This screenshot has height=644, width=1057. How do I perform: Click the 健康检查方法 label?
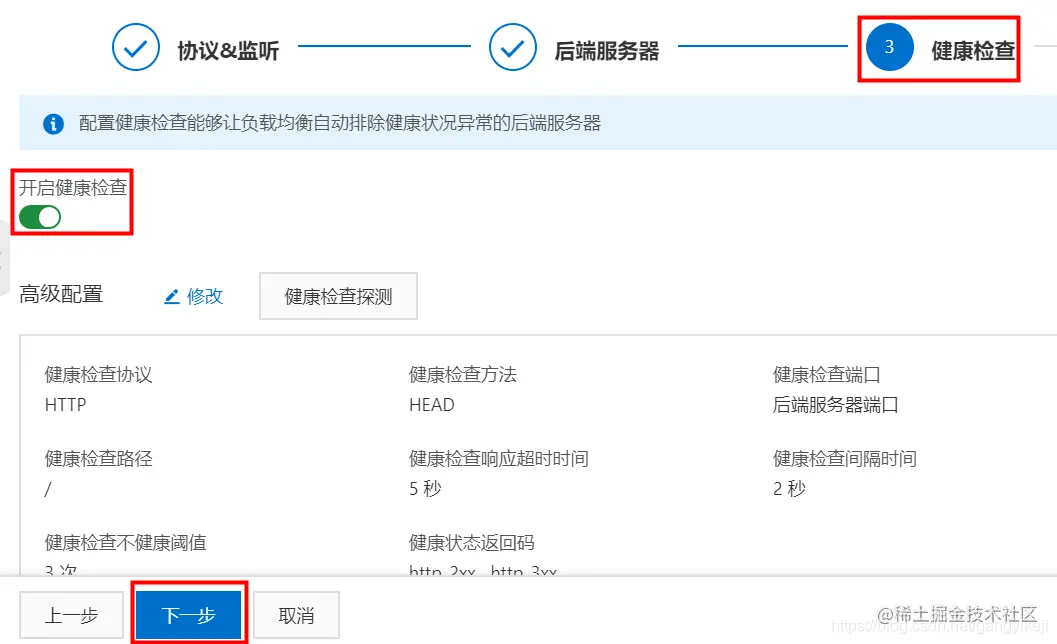click(x=462, y=374)
